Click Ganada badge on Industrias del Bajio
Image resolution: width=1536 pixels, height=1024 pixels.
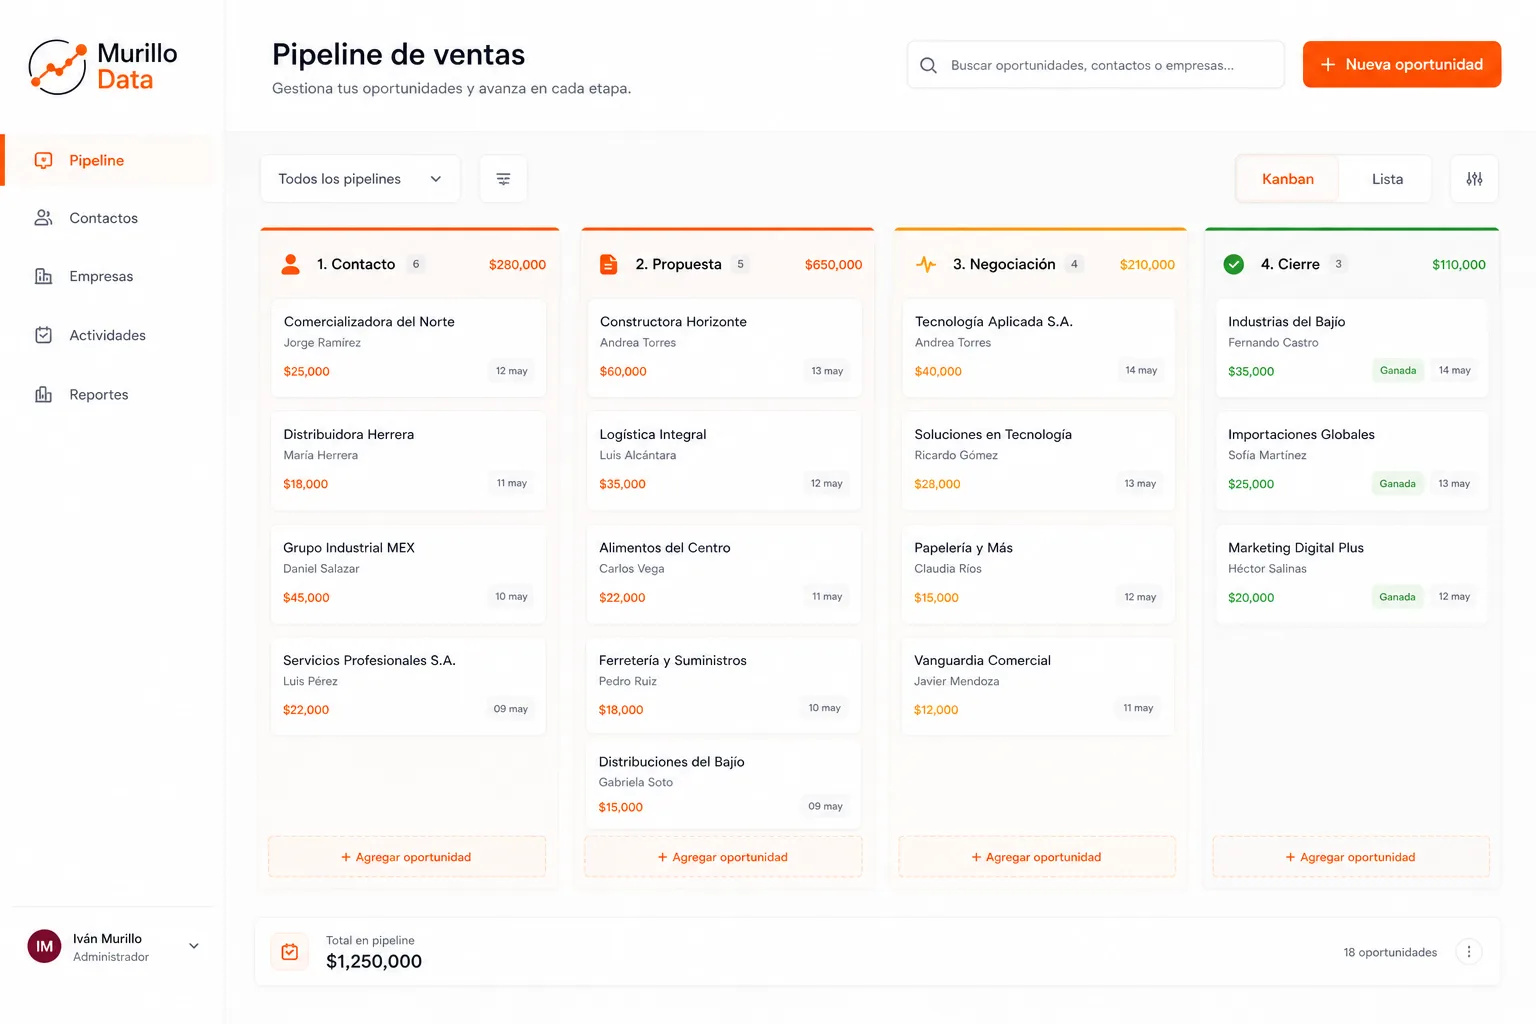coord(1398,371)
